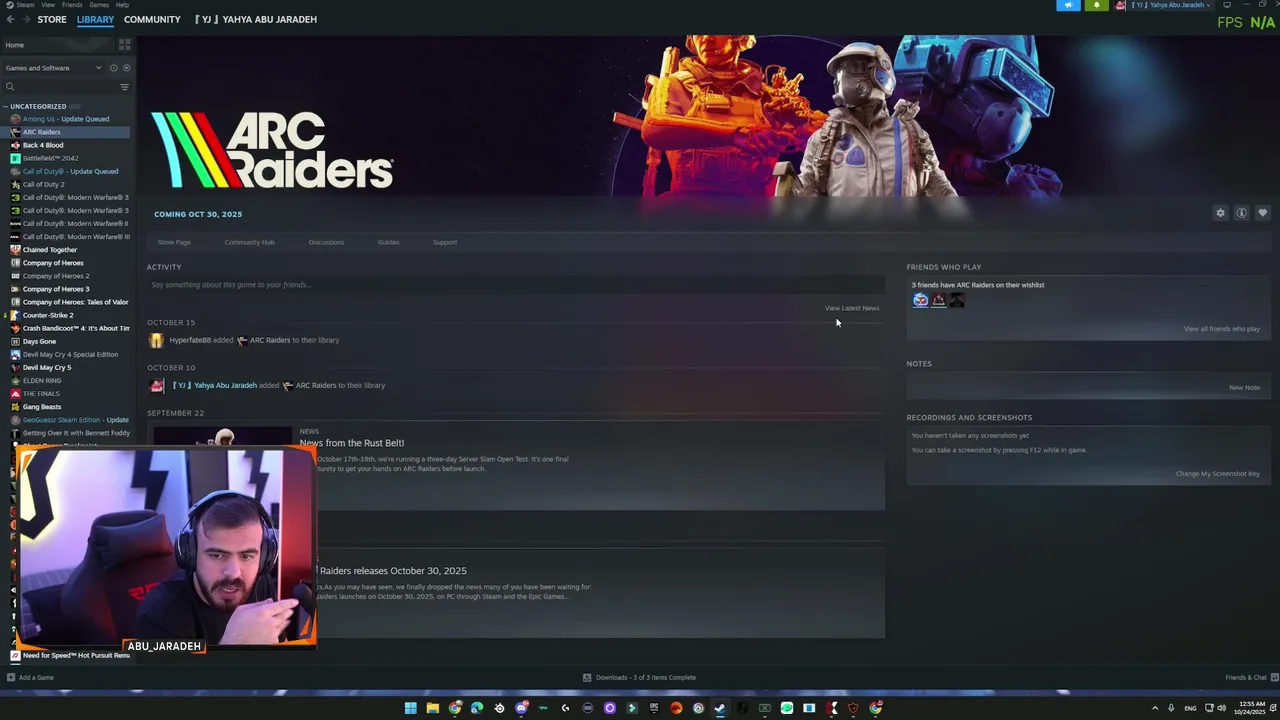Open ARC Raiders game info icon

1241,213
